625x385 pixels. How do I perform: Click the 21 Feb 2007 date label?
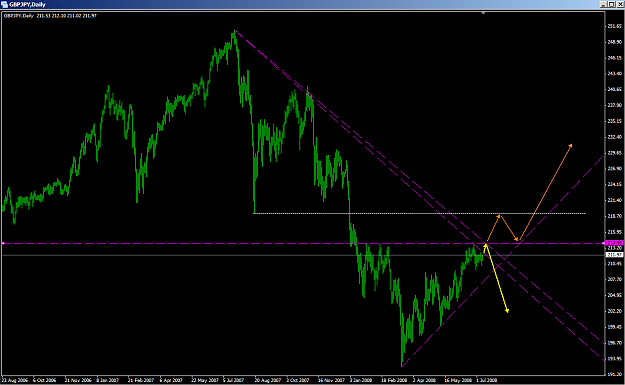point(141,380)
